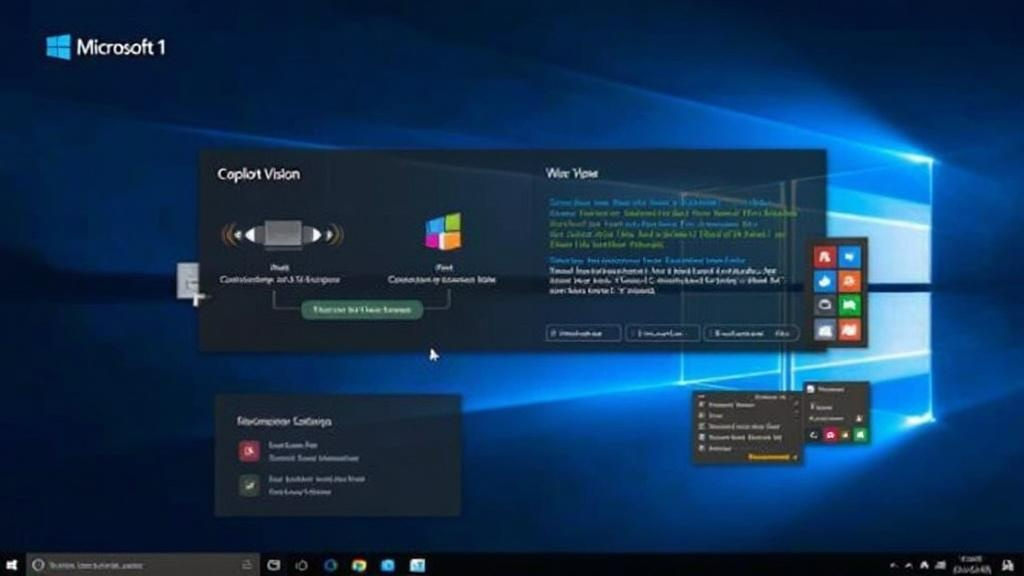
Task: Select the pale gray-blue Windows logo tile
Action: [825, 330]
